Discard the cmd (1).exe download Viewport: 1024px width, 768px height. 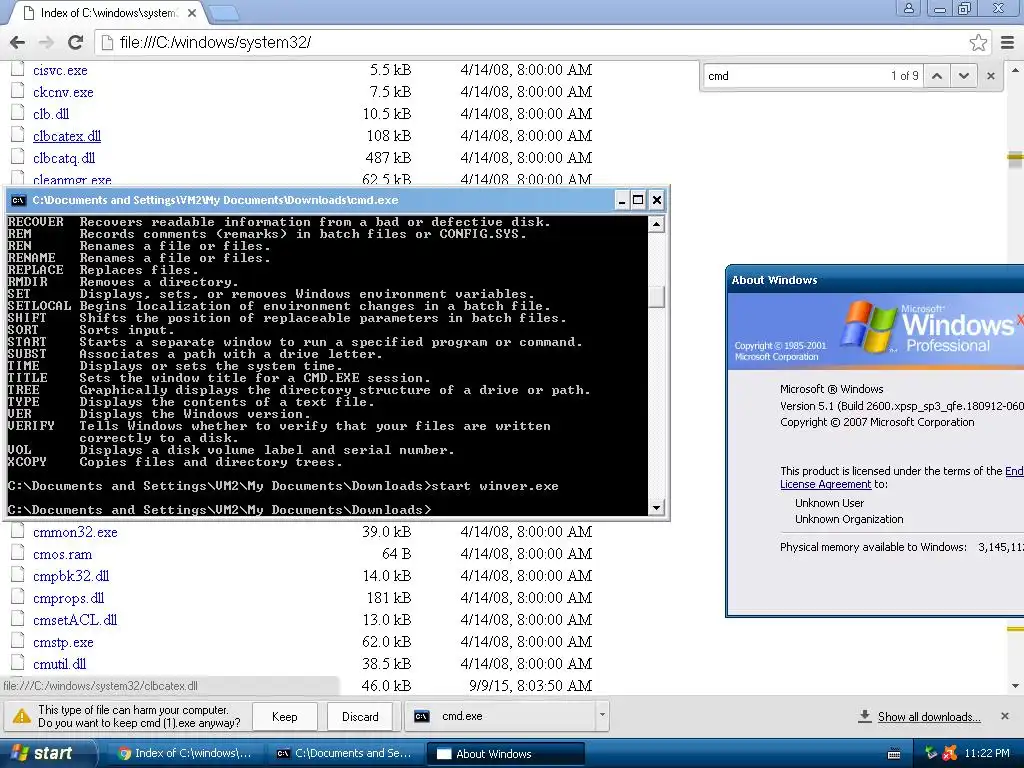[x=360, y=716]
